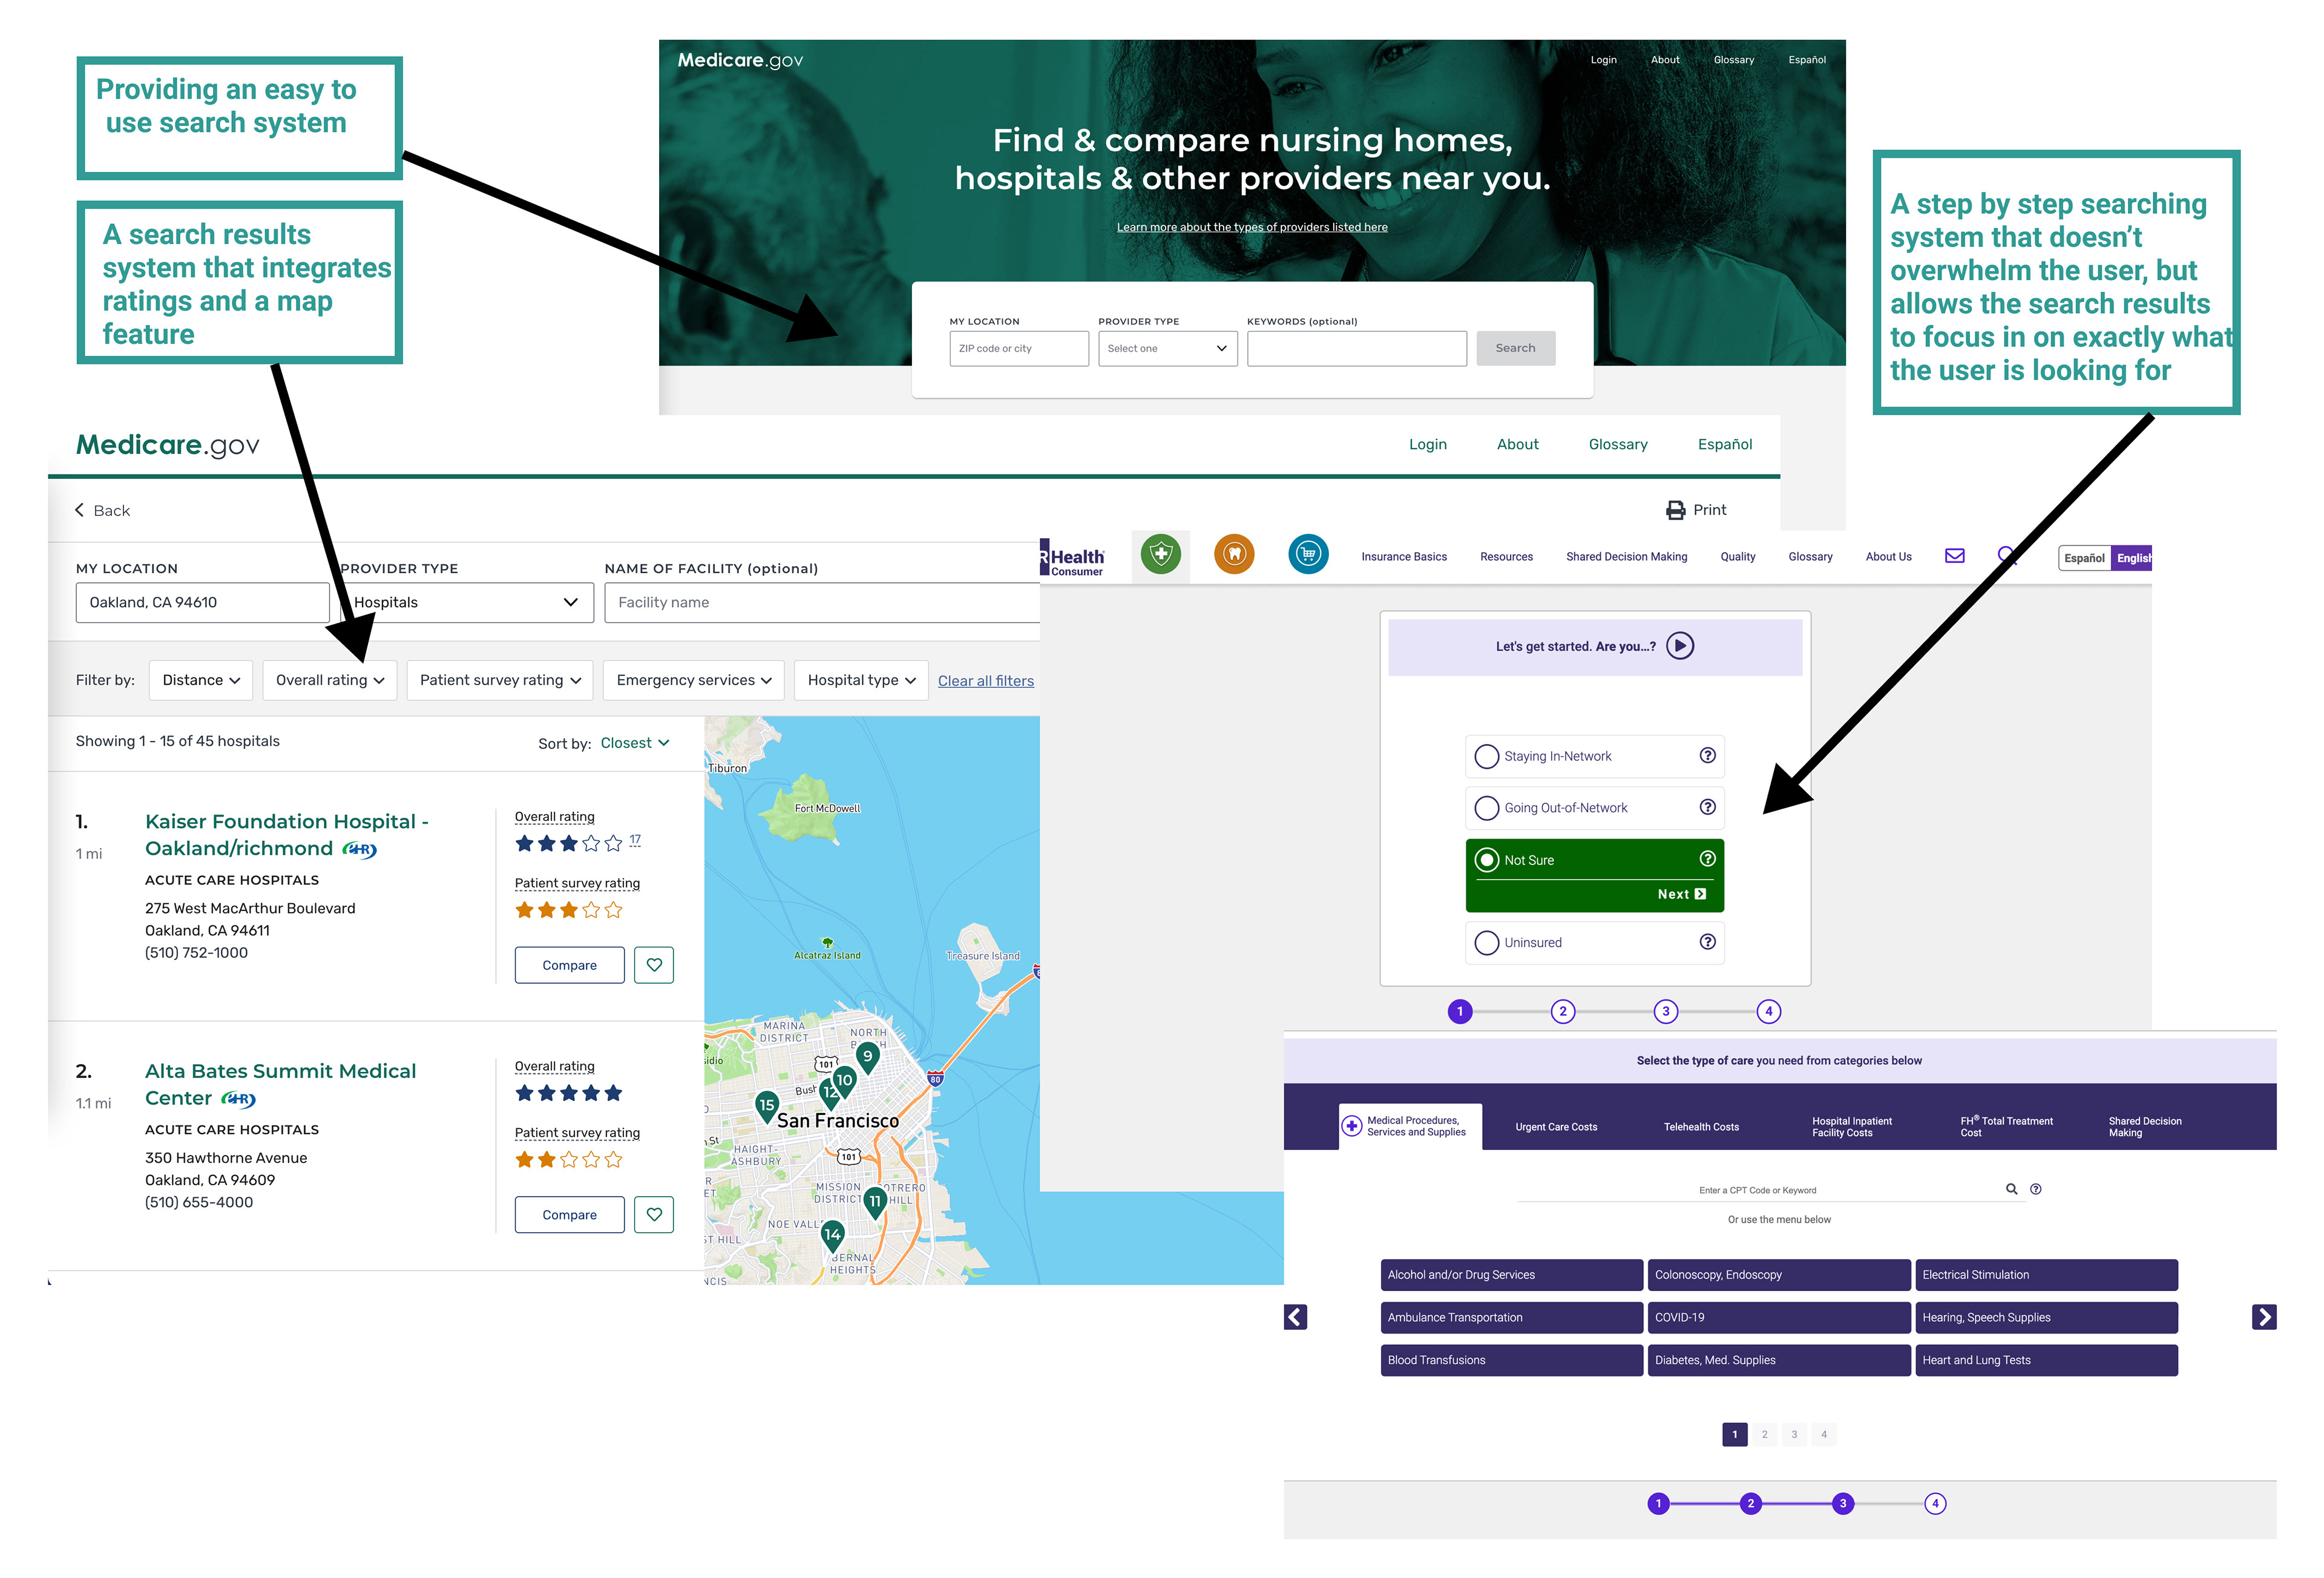Screen dimensions: 2324x1578
Task: Open the Hospital Inpatient Facility Costs tab
Action: pyautogui.click(x=1852, y=1127)
